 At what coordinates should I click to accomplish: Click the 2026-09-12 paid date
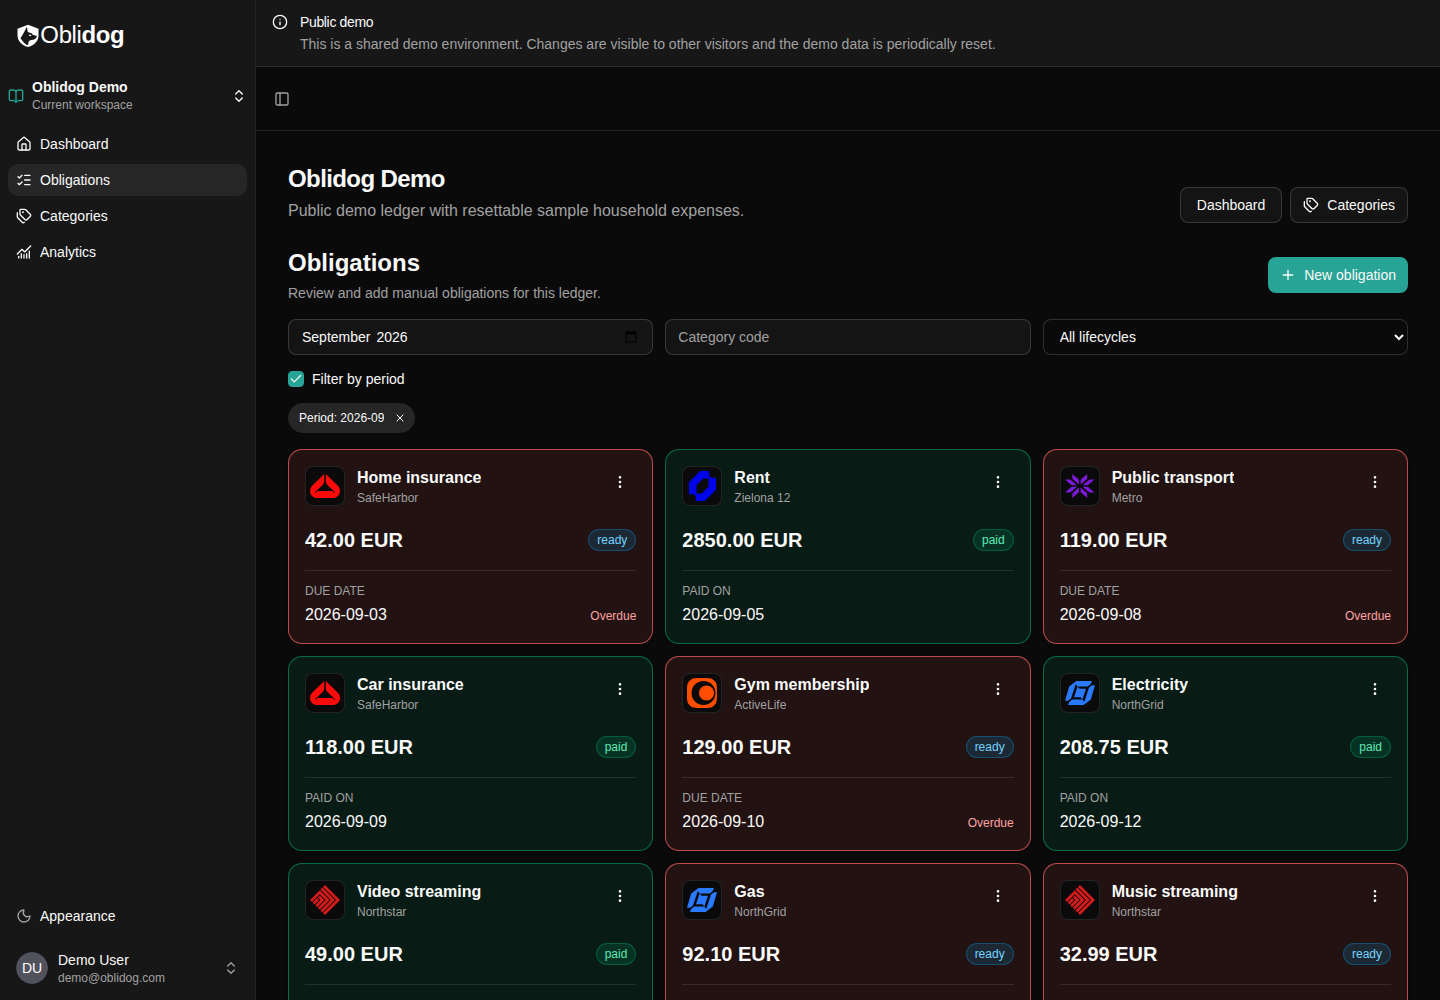point(1100,821)
